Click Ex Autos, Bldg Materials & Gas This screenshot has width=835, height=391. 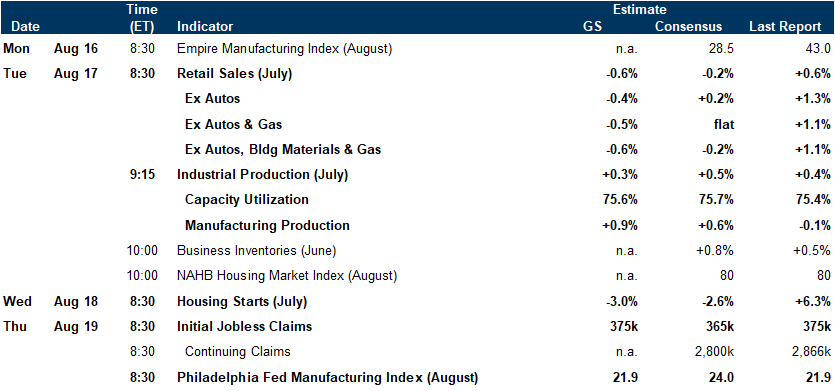(283, 150)
